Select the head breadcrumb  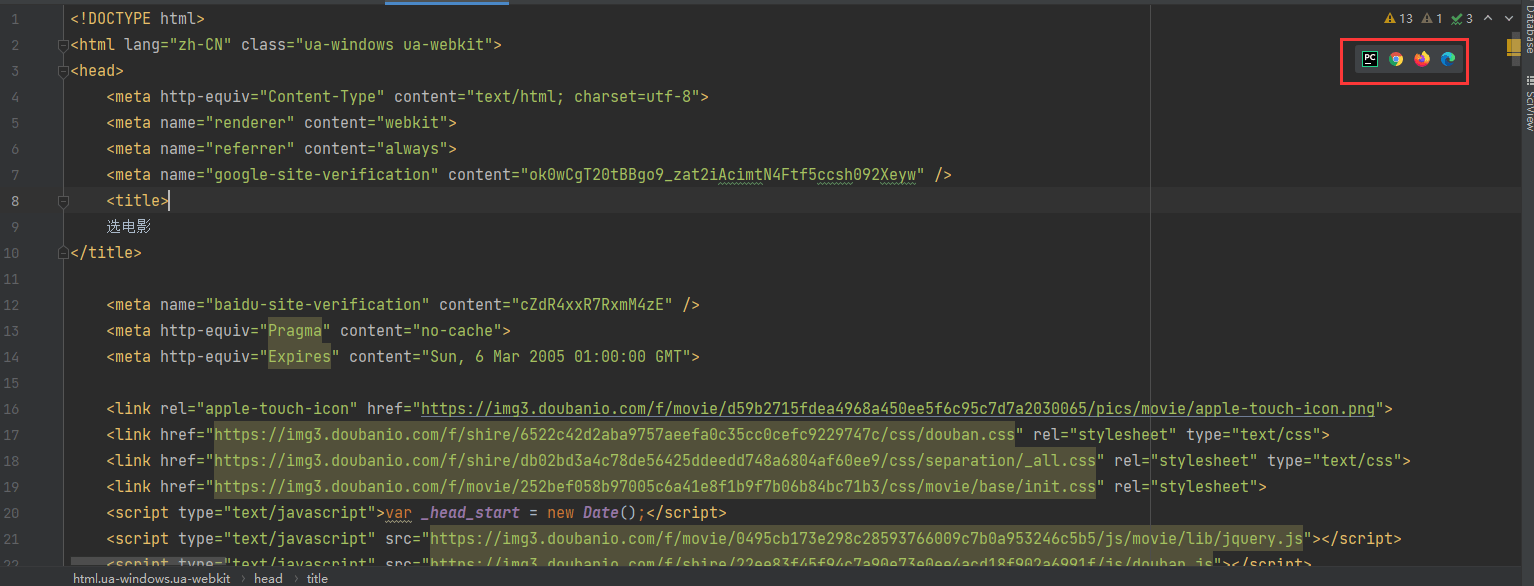coord(268,578)
